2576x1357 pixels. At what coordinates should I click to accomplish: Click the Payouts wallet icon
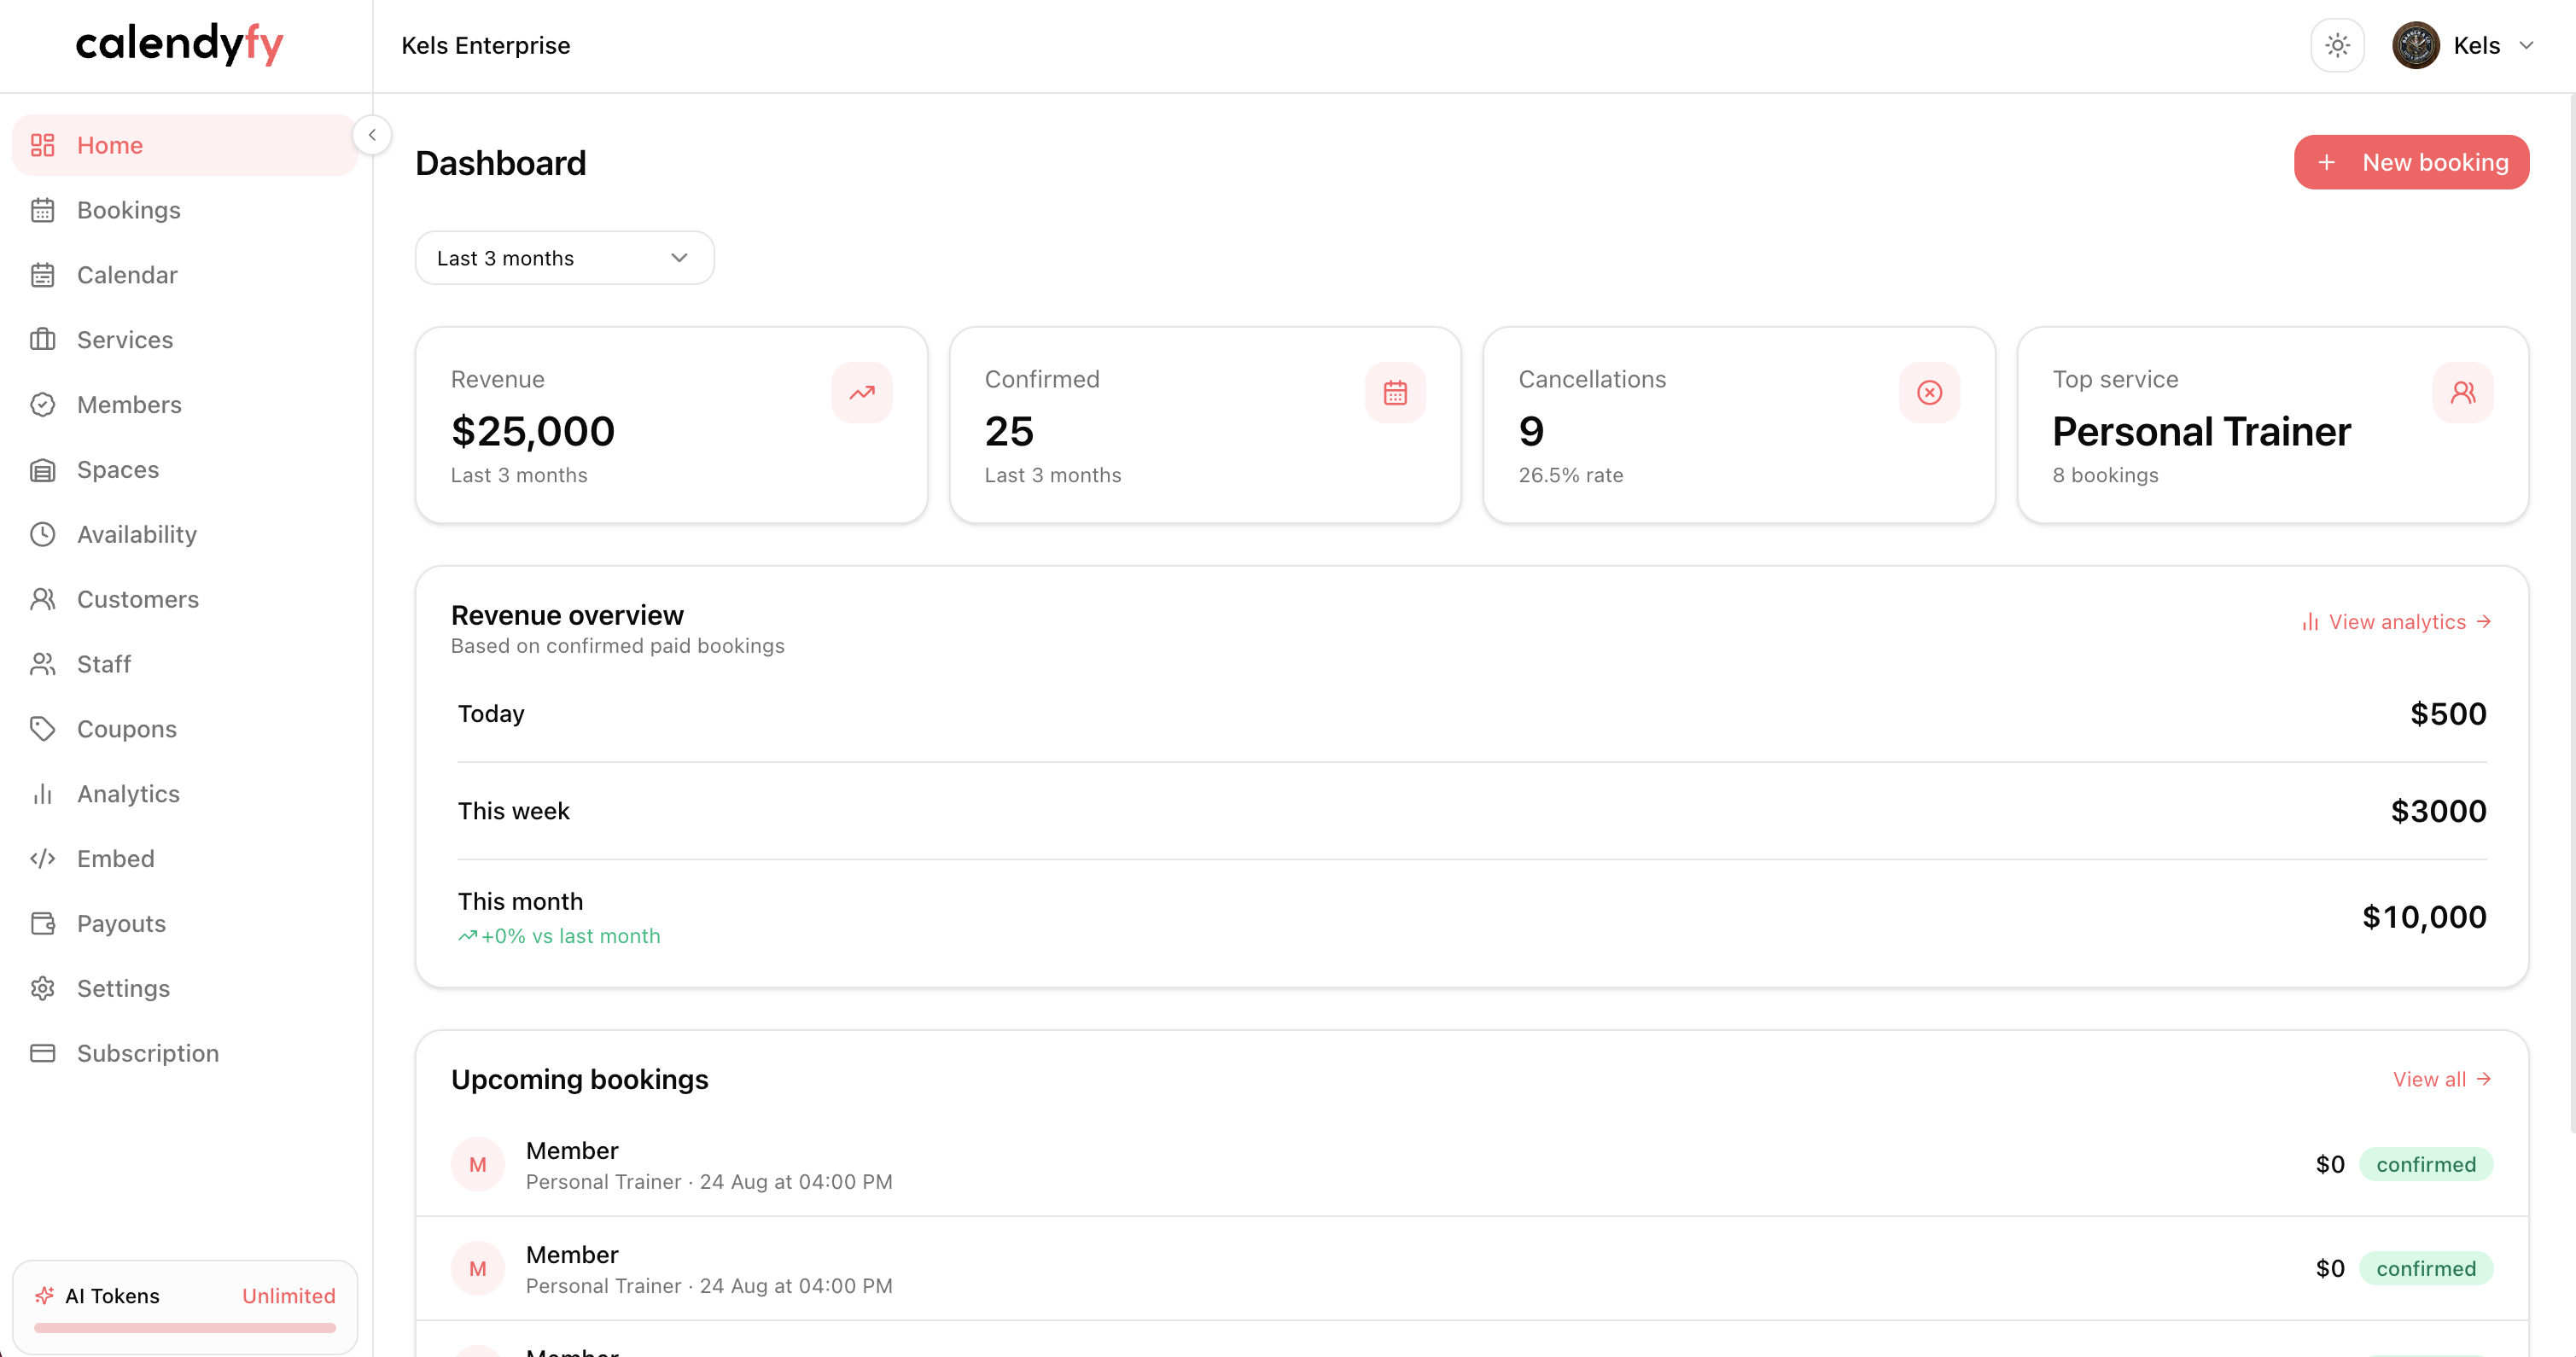coord(42,924)
